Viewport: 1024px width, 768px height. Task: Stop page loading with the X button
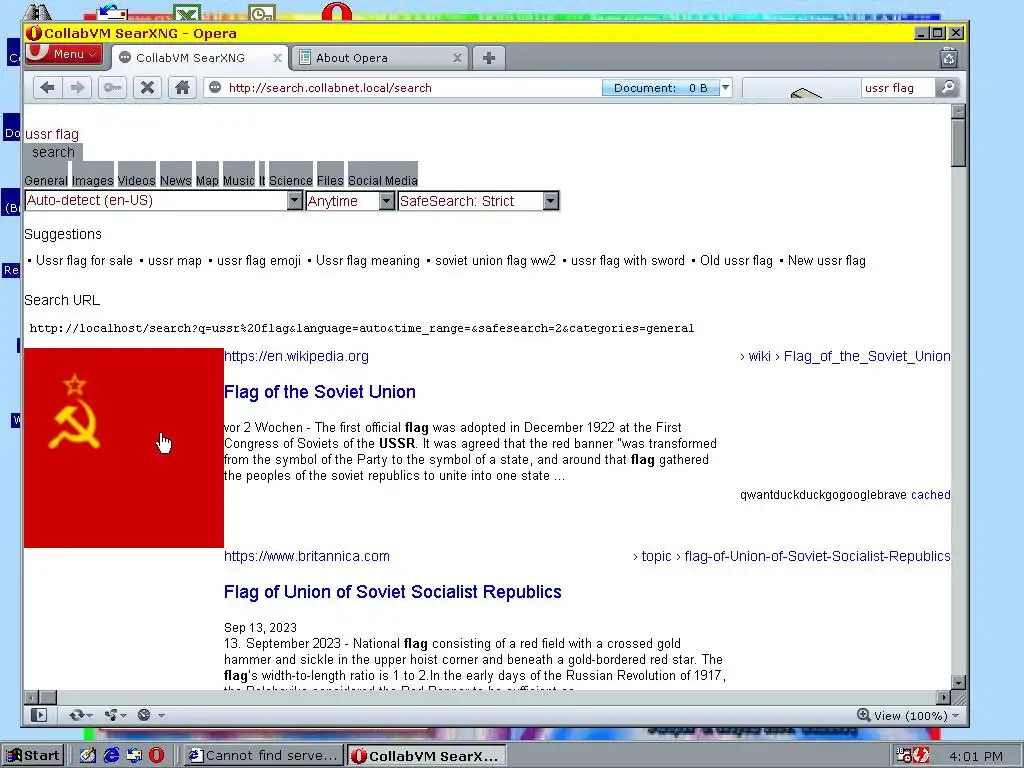point(148,88)
